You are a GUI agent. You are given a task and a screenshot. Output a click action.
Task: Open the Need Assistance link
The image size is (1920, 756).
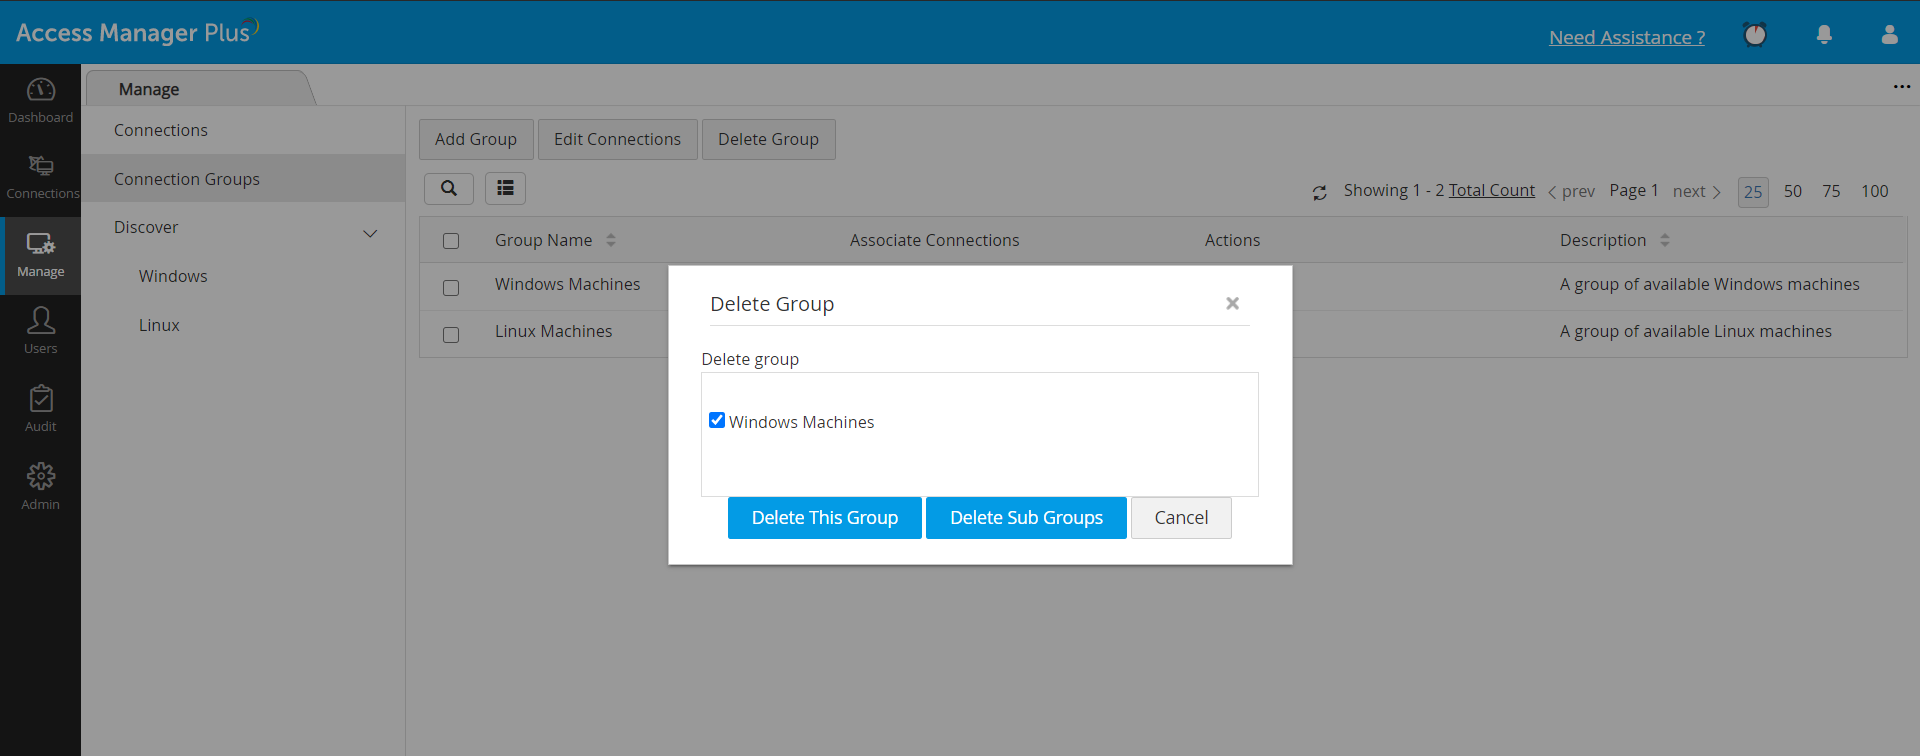(x=1627, y=38)
